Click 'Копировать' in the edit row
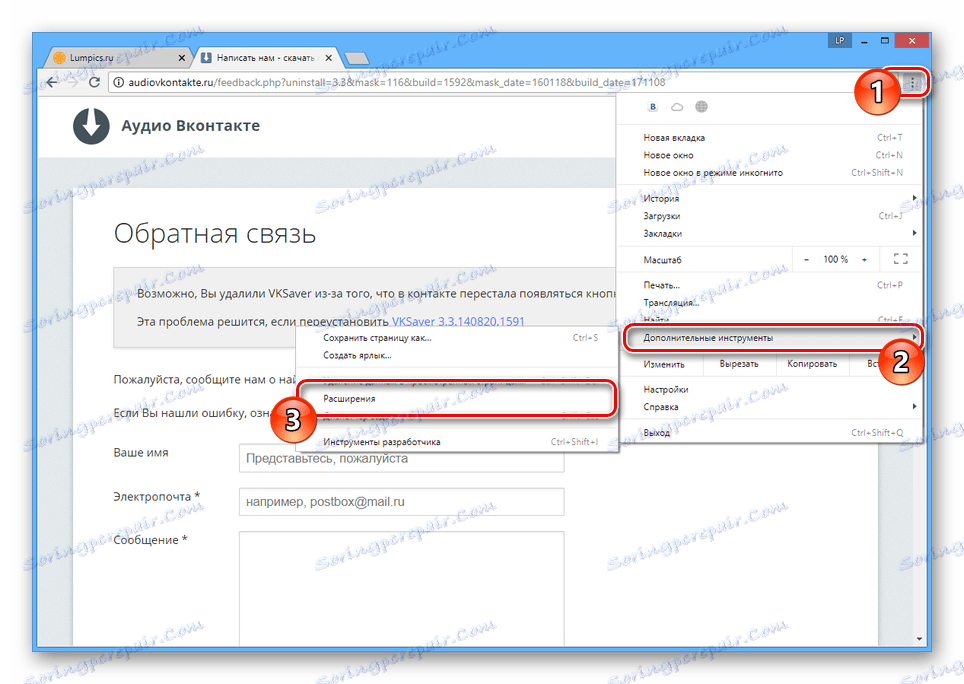The image size is (964, 684). tap(812, 364)
